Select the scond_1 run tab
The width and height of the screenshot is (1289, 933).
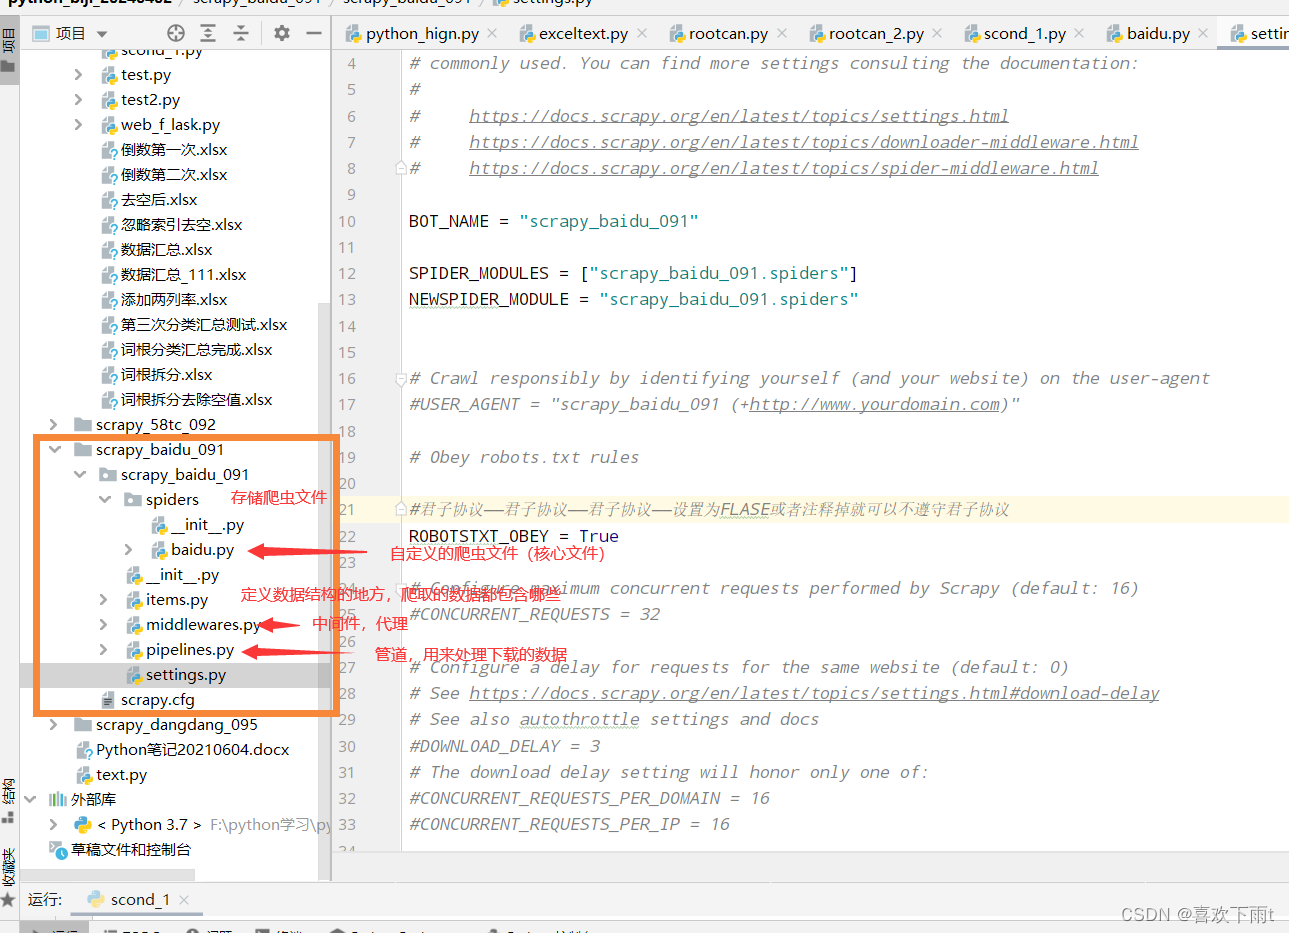coord(139,899)
